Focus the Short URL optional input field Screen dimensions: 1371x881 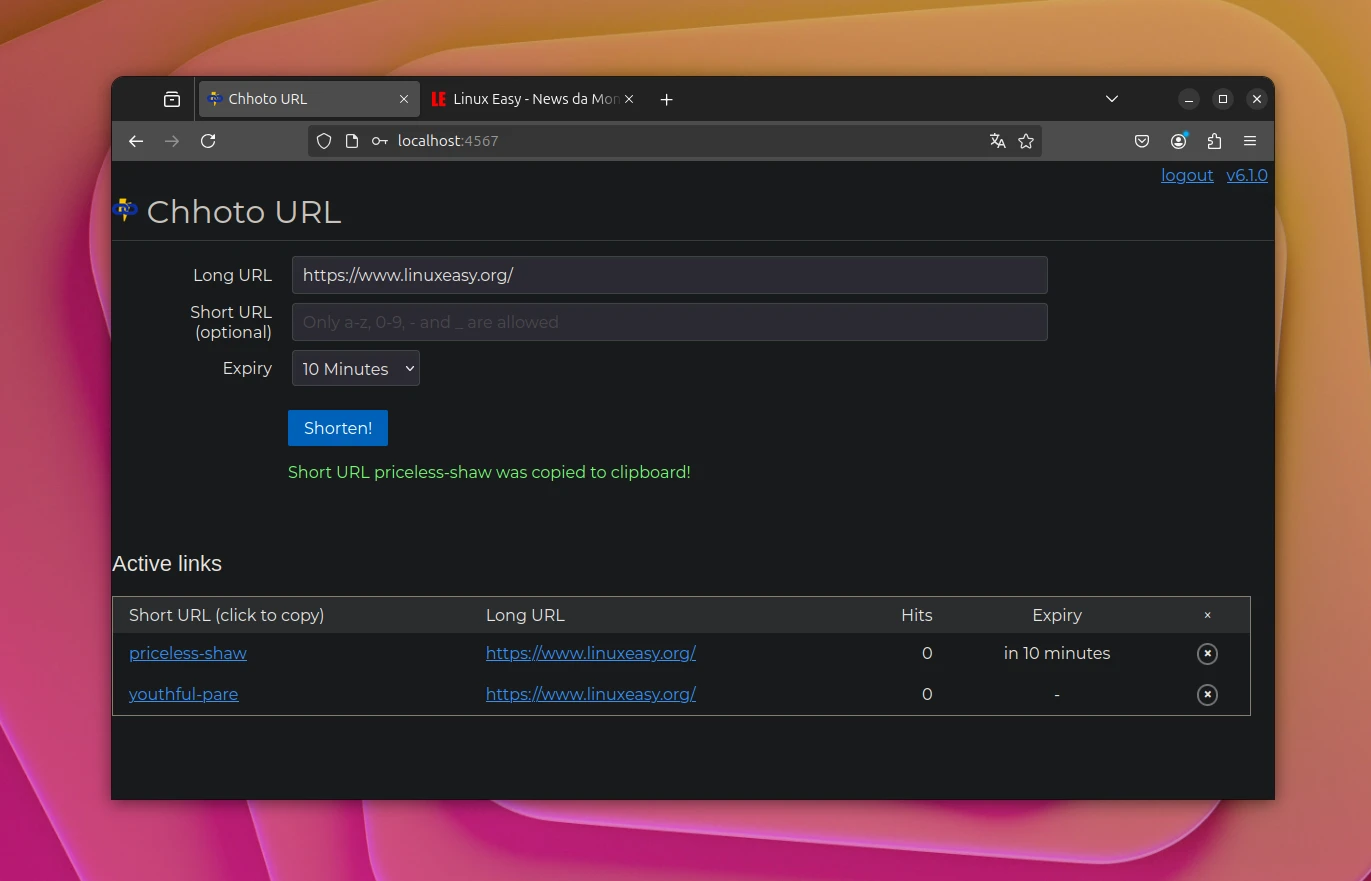coord(669,323)
